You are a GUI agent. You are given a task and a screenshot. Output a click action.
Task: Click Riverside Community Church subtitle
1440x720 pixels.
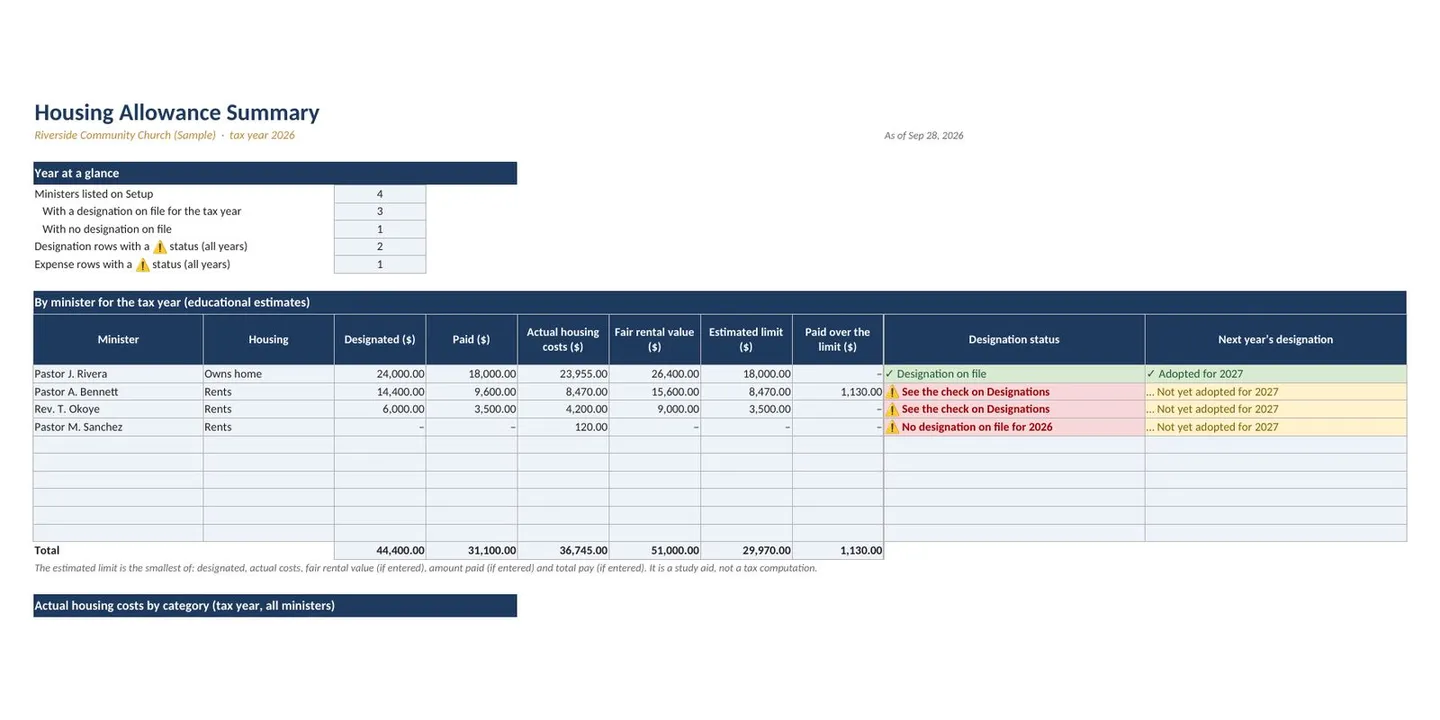tap(165, 136)
